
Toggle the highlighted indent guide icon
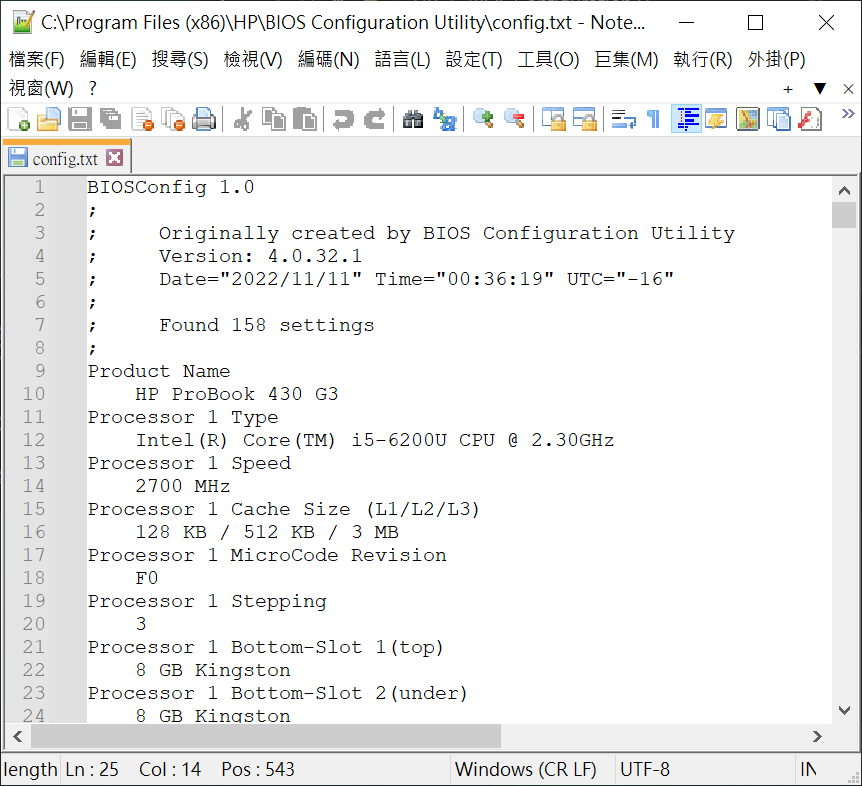click(686, 119)
